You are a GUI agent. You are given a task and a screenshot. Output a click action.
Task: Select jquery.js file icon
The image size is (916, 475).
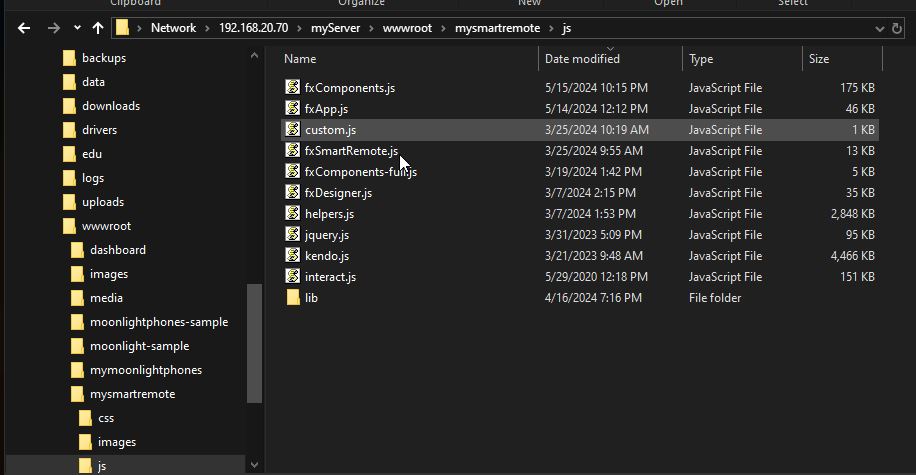(293, 234)
